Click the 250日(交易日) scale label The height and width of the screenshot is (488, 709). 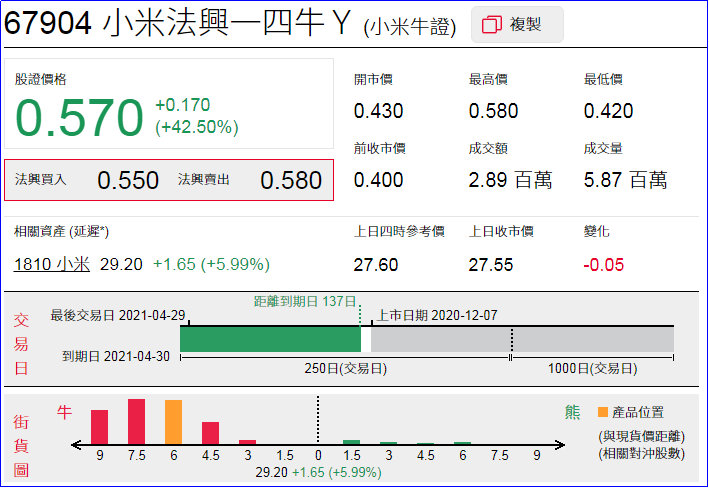(x=345, y=369)
